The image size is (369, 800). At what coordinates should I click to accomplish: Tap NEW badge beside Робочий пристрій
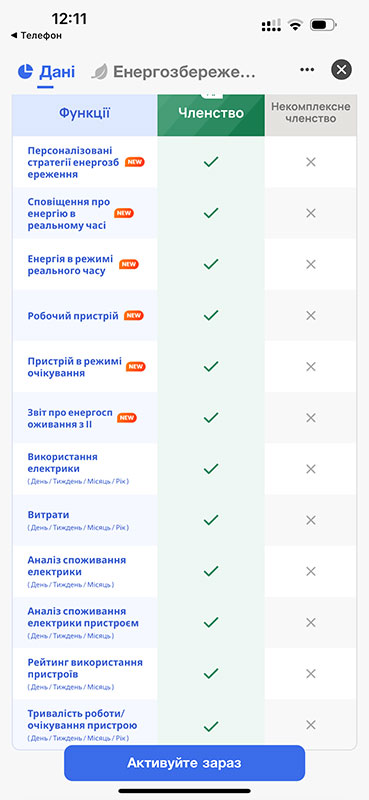click(x=134, y=316)
